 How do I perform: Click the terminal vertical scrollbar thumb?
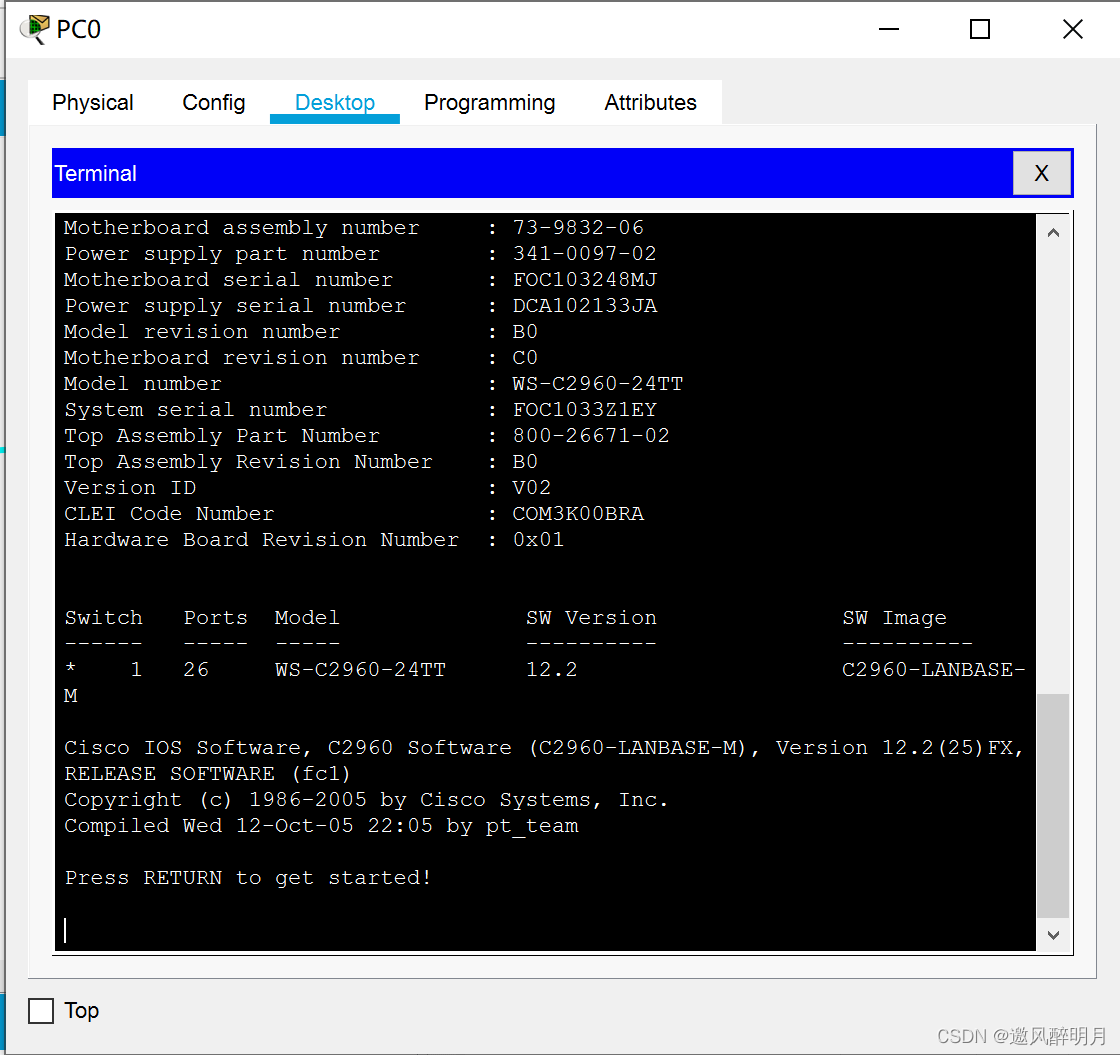[1053, 805]
